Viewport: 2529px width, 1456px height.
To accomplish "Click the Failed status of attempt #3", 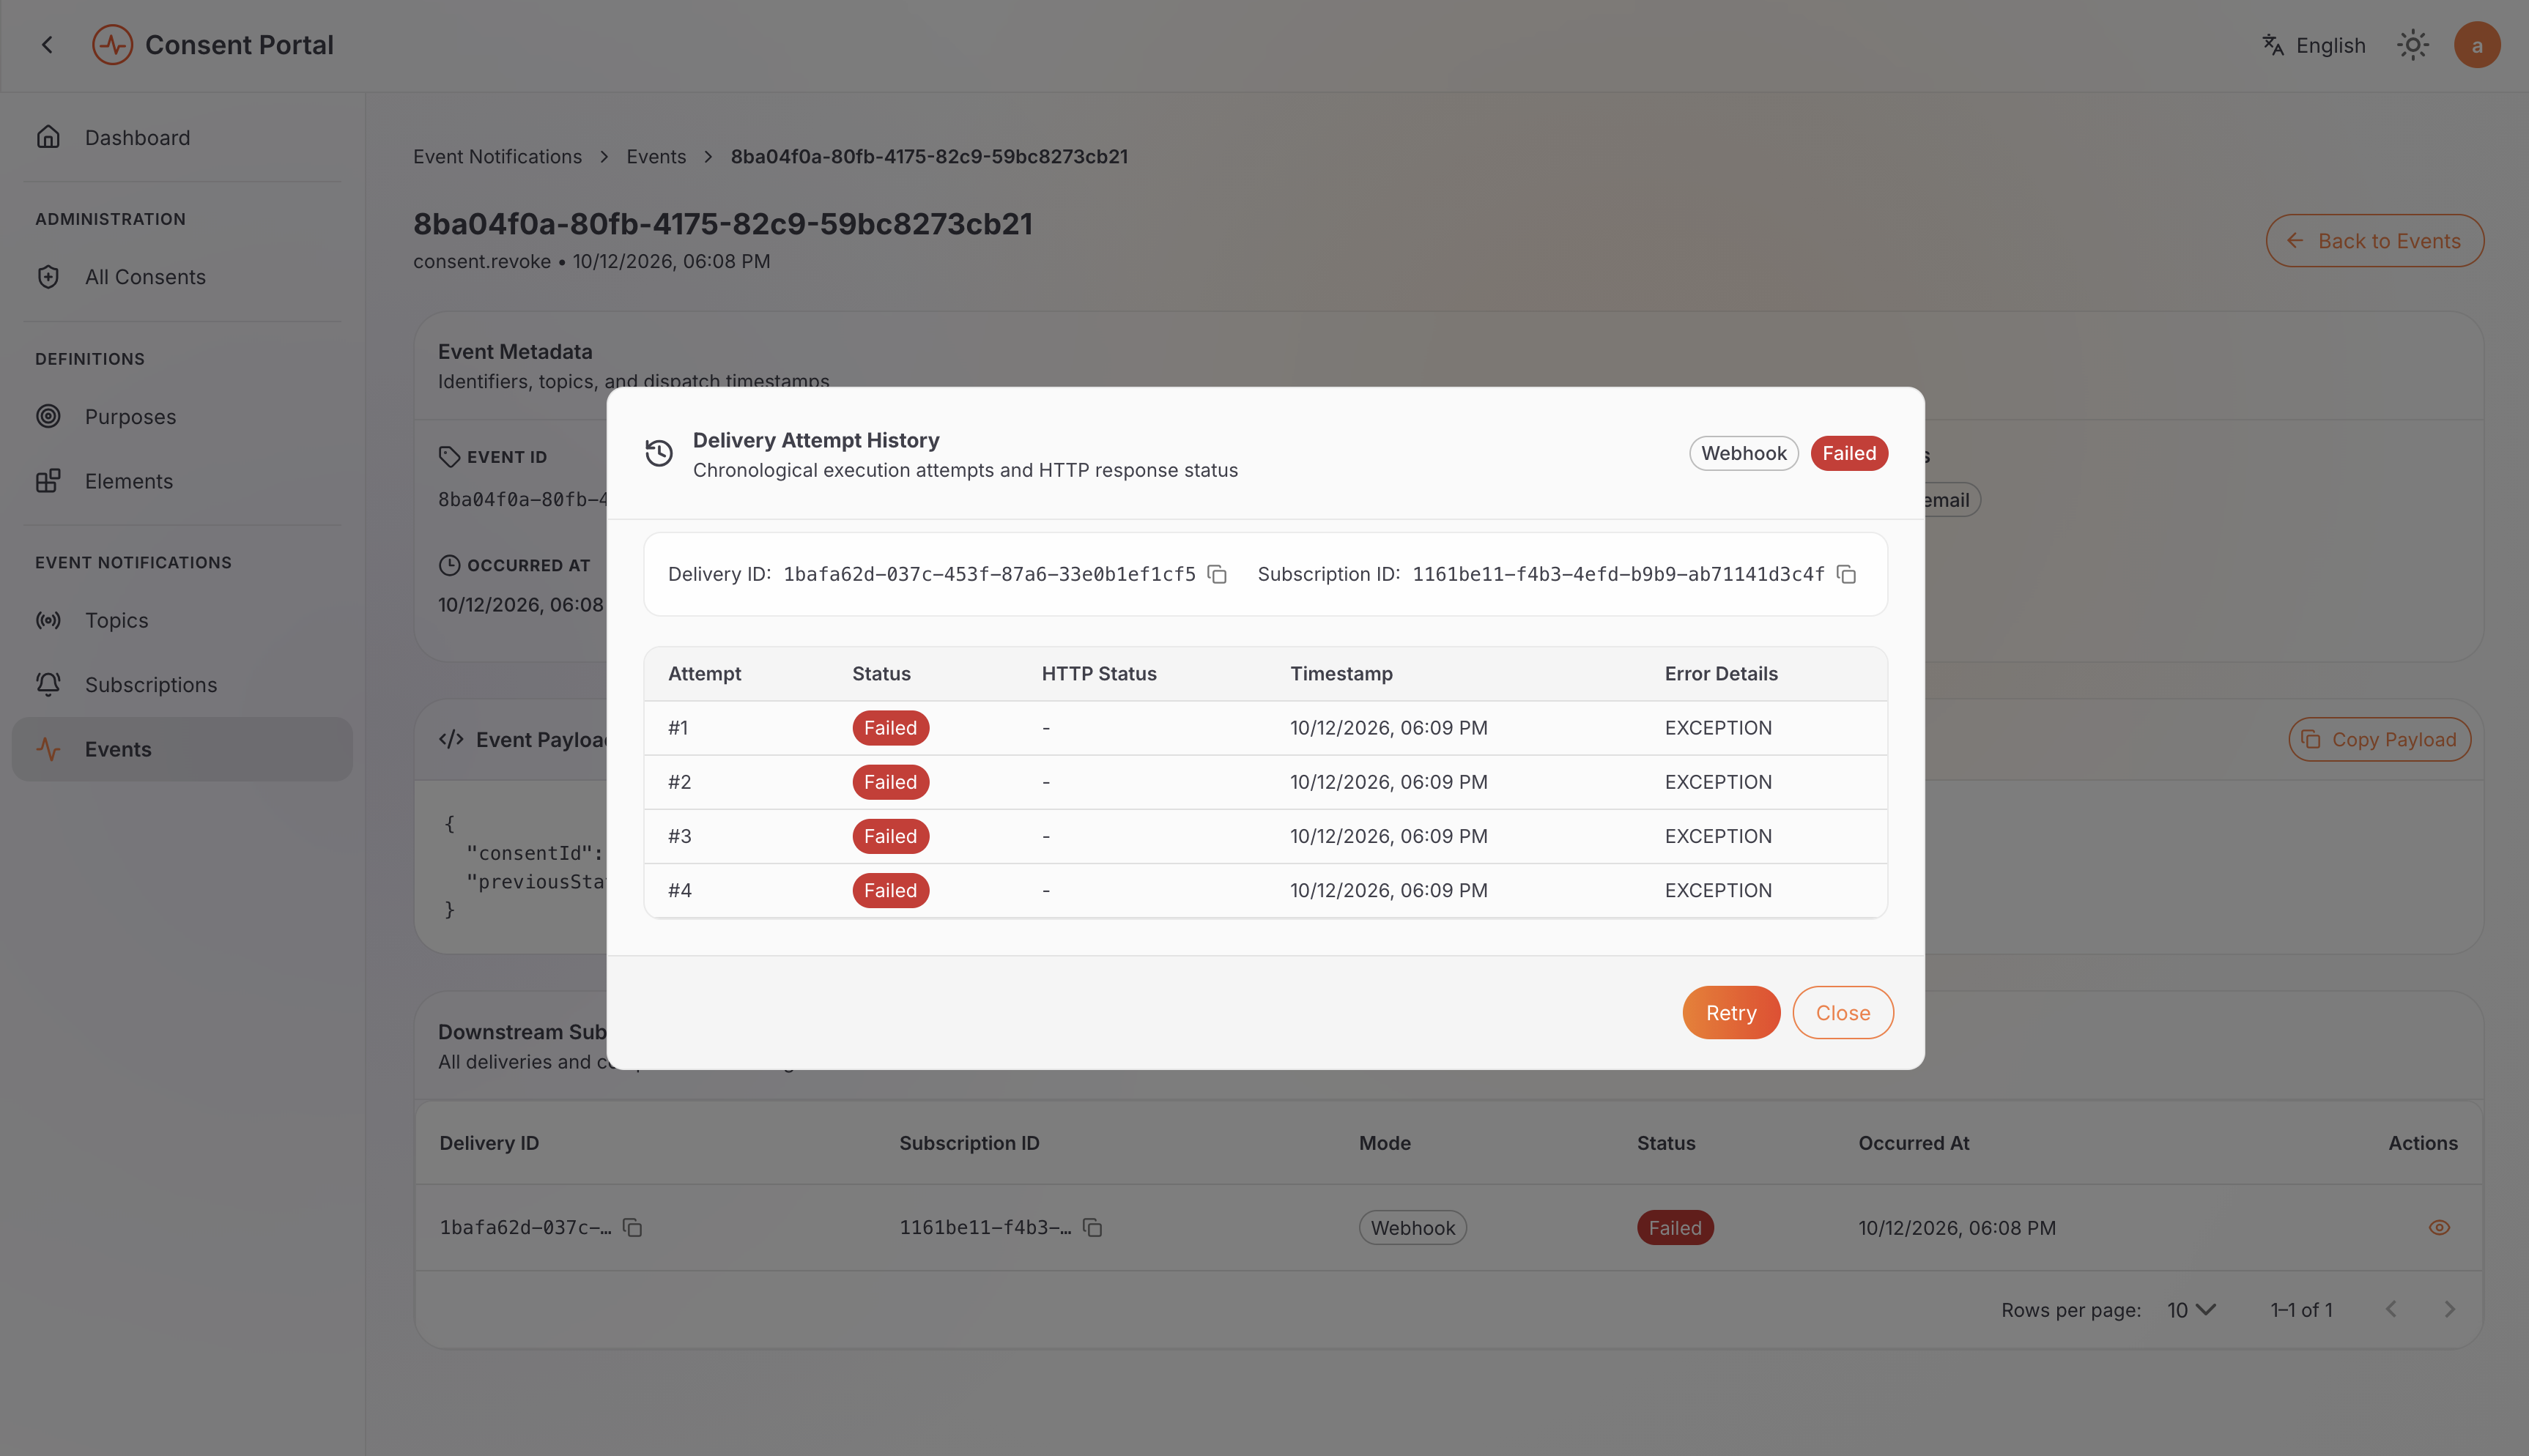I will (890, 836).
